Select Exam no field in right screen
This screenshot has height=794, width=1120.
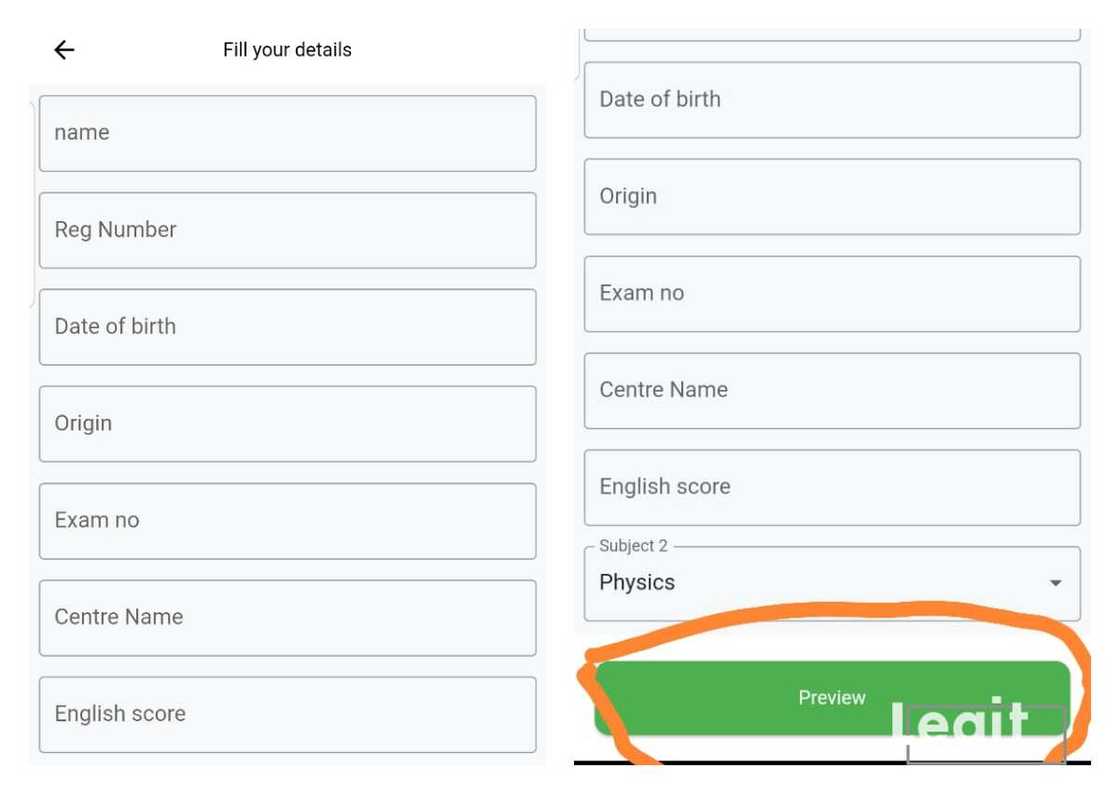pyautogui.click(x=832, y=294)
